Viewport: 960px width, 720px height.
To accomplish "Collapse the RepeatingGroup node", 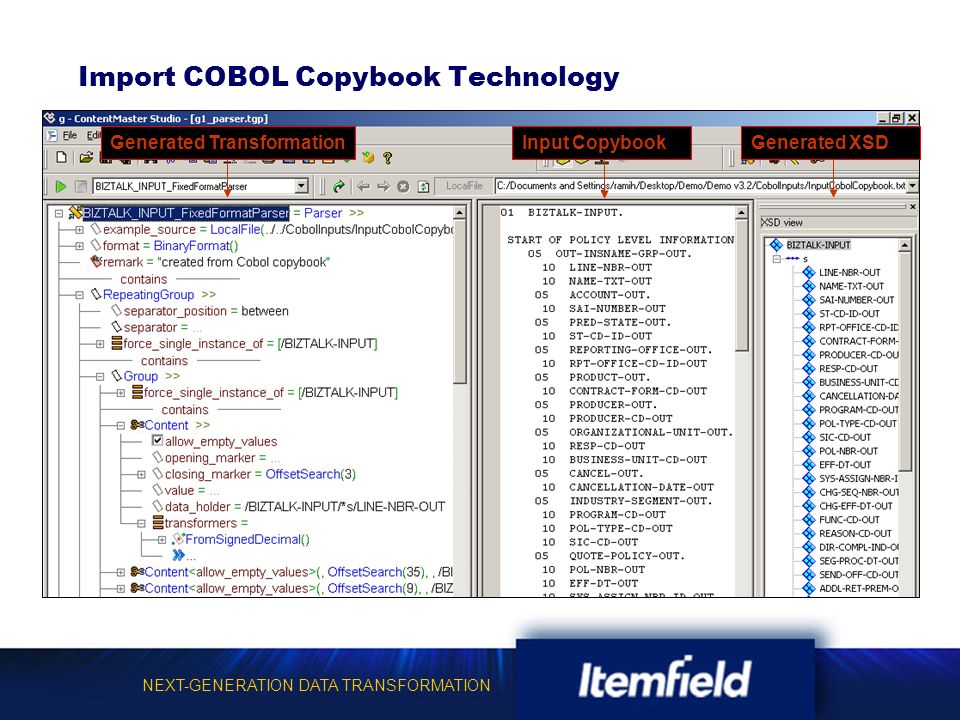I will click(79, 295).
